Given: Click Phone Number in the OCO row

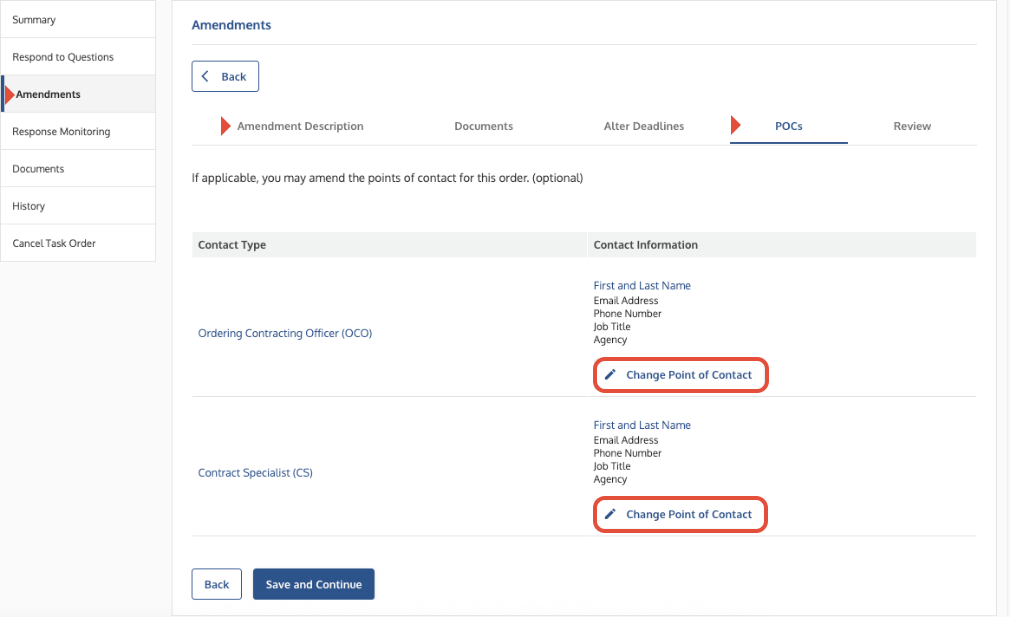Looking at the screenshot, I should (627, 314).
